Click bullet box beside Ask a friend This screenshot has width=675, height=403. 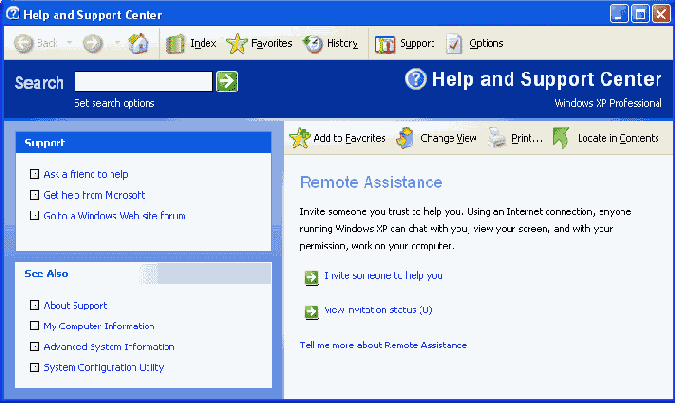point(34,174)
